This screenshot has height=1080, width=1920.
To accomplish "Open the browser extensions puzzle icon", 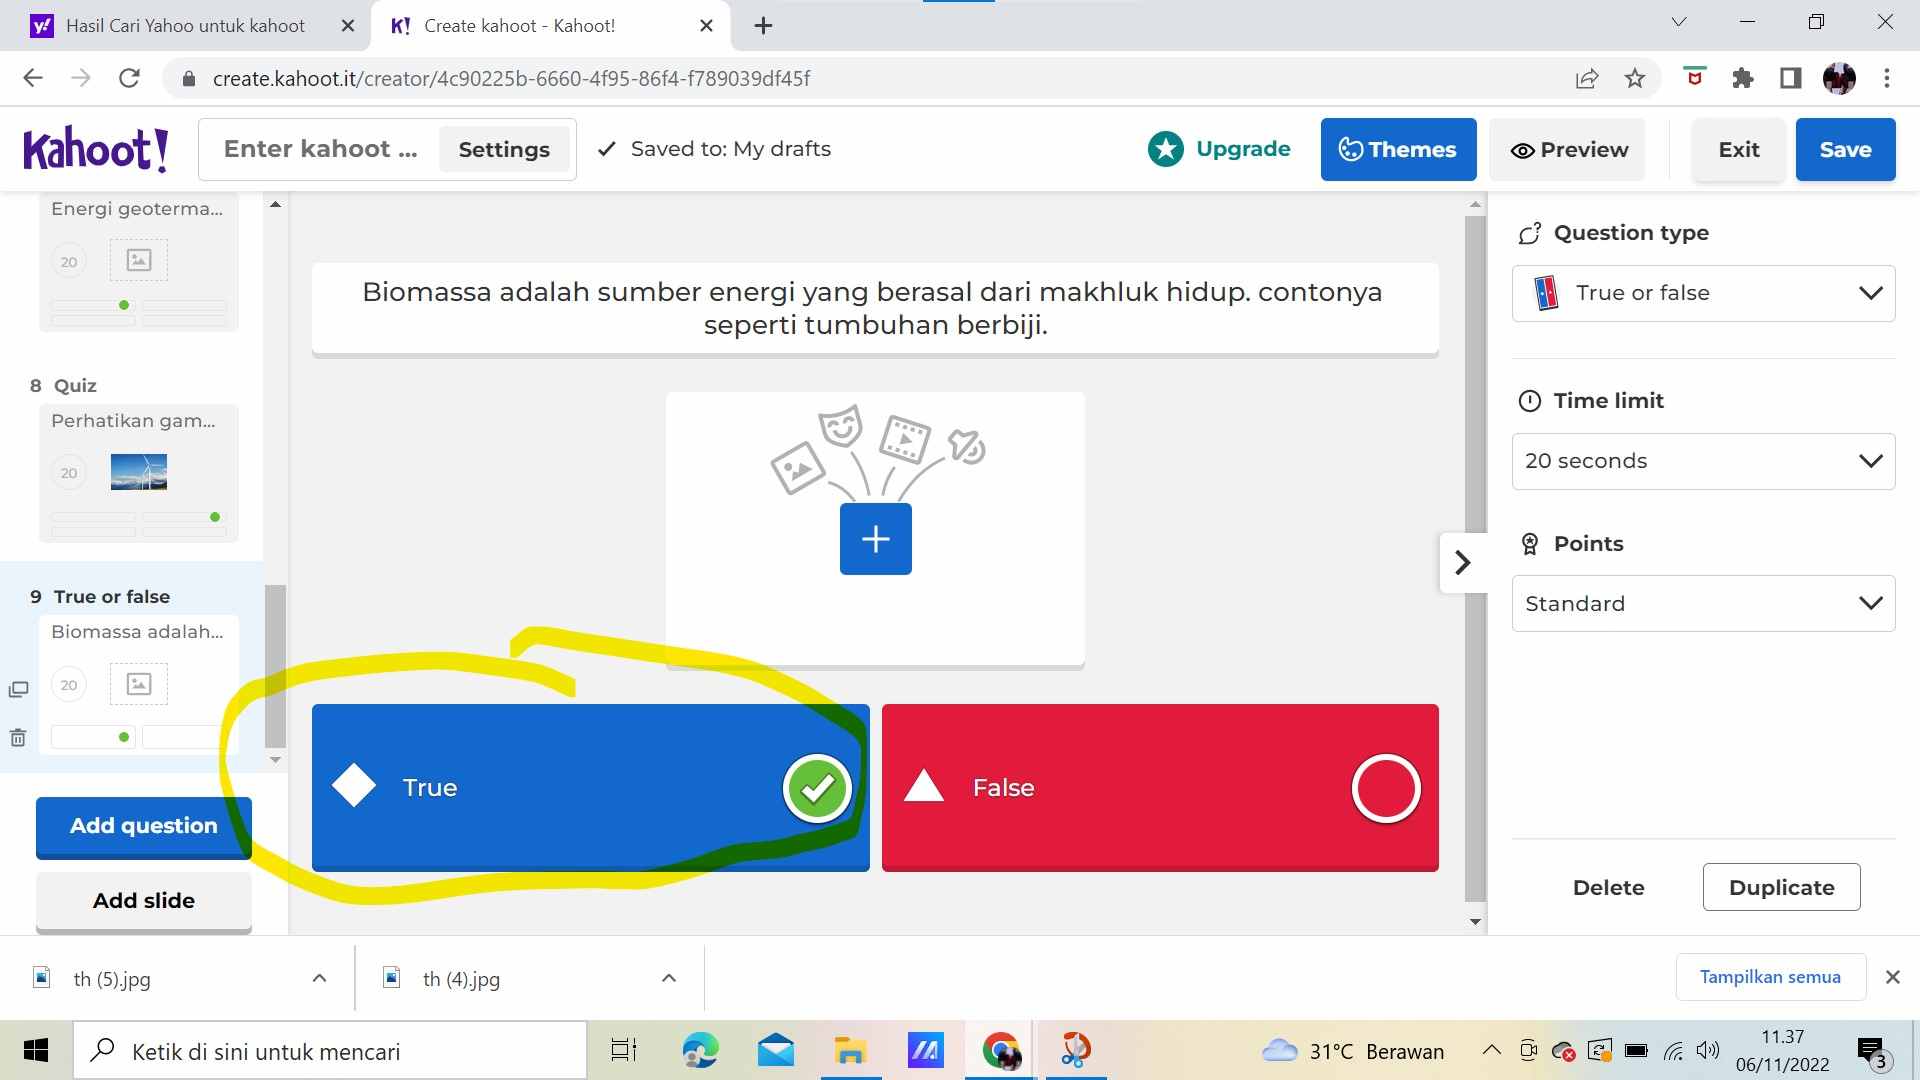I will coord(1743,78).
